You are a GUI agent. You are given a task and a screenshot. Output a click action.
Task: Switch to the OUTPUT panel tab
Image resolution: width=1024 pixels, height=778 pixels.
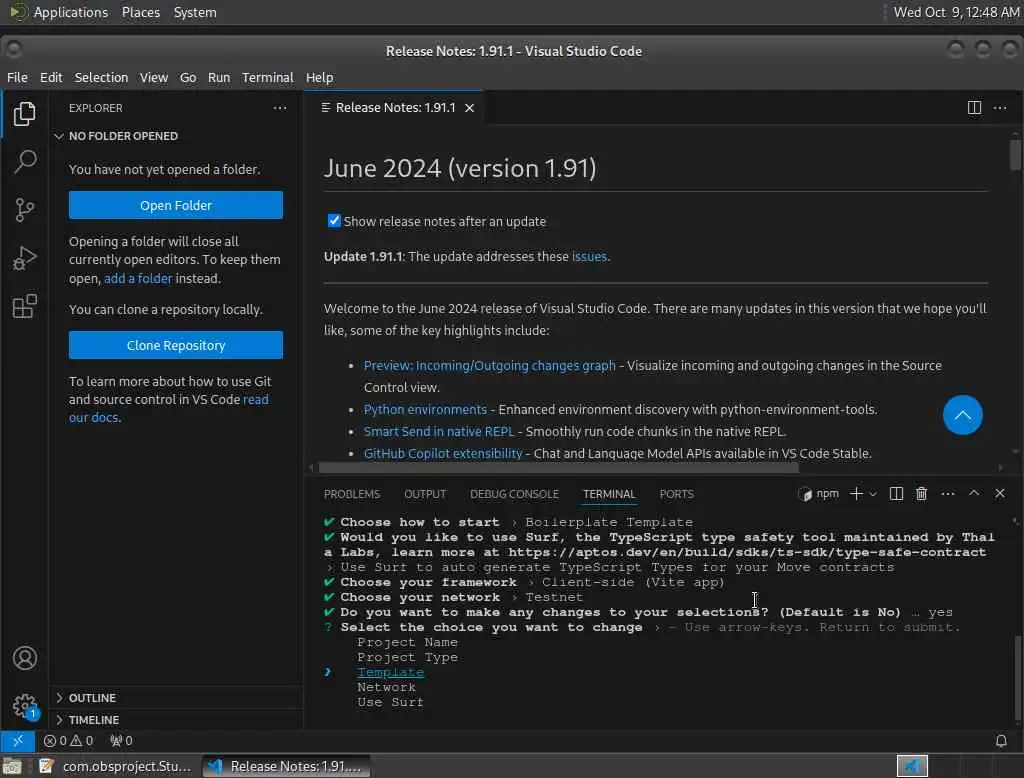424,494
